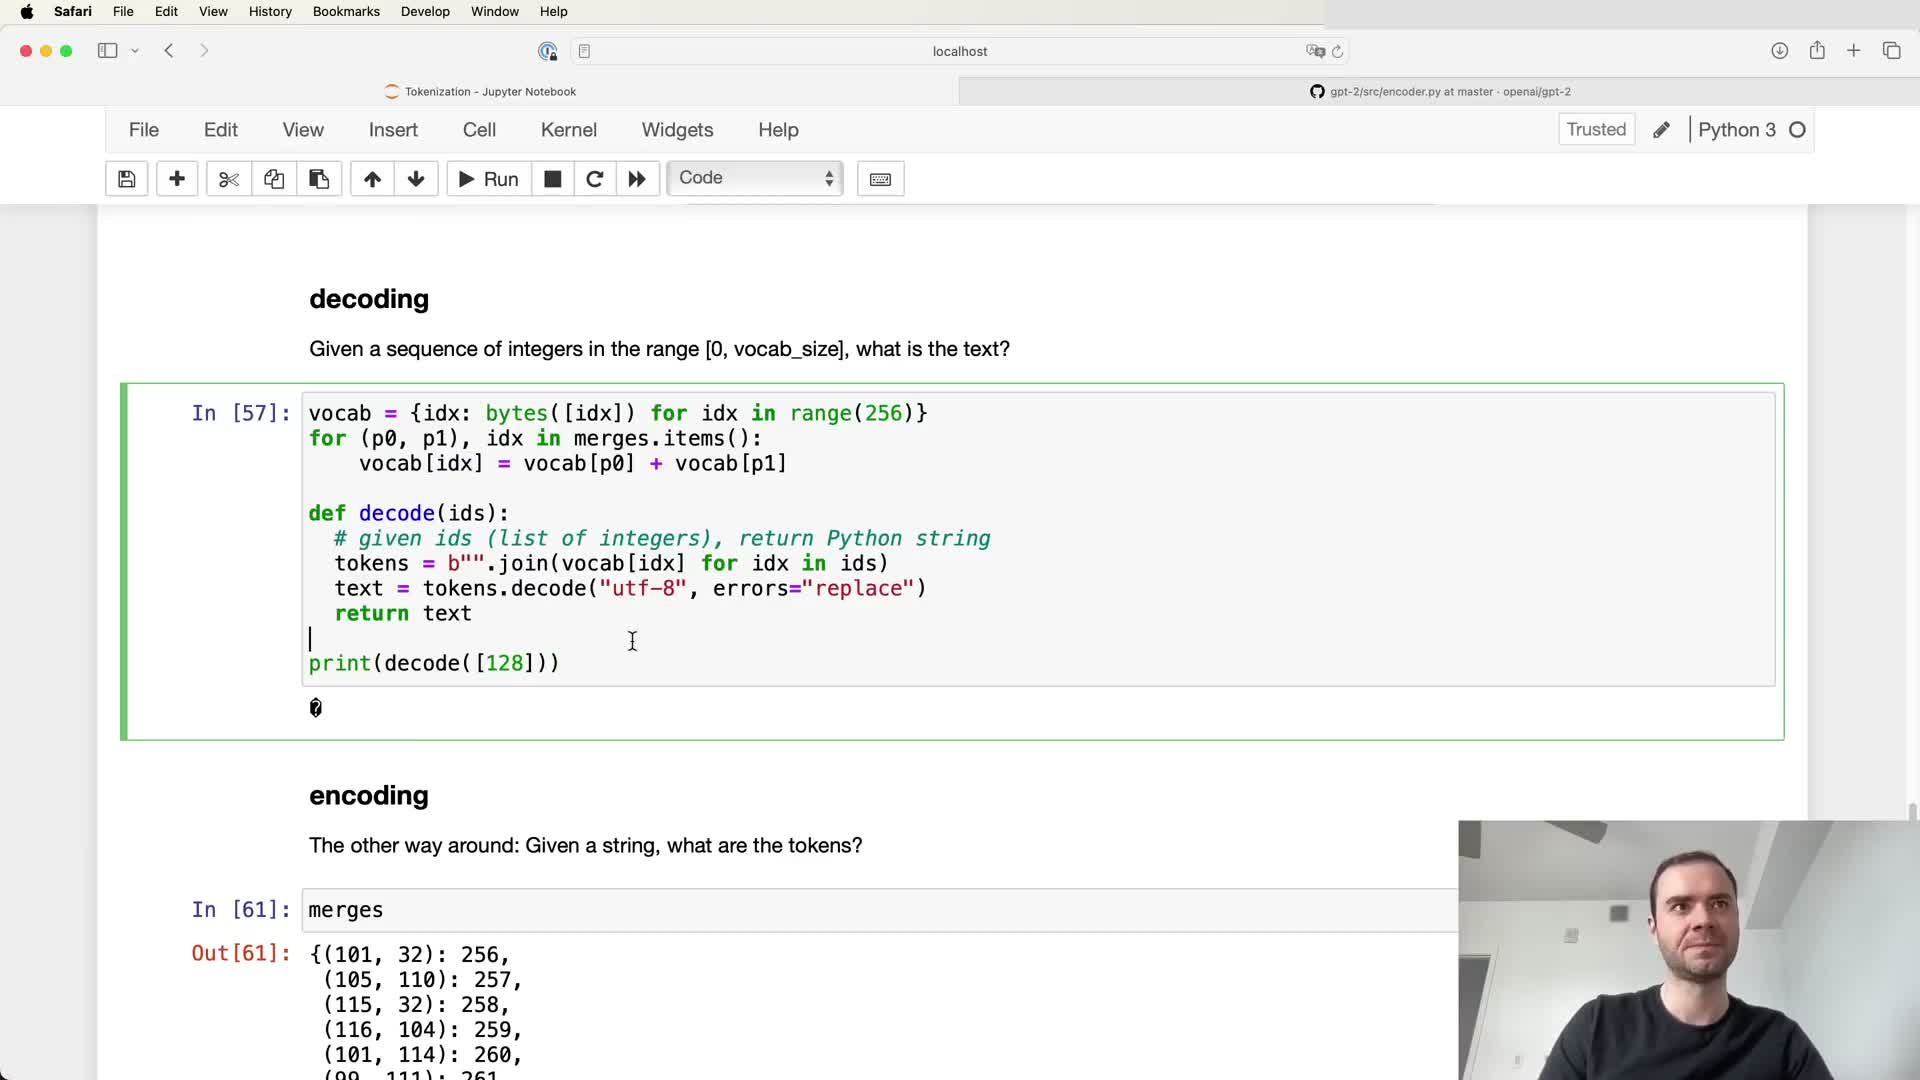Insert a cell below with the plus icon
Viewport: 1920px width, 1080px height.
click(x=177, y=179)
